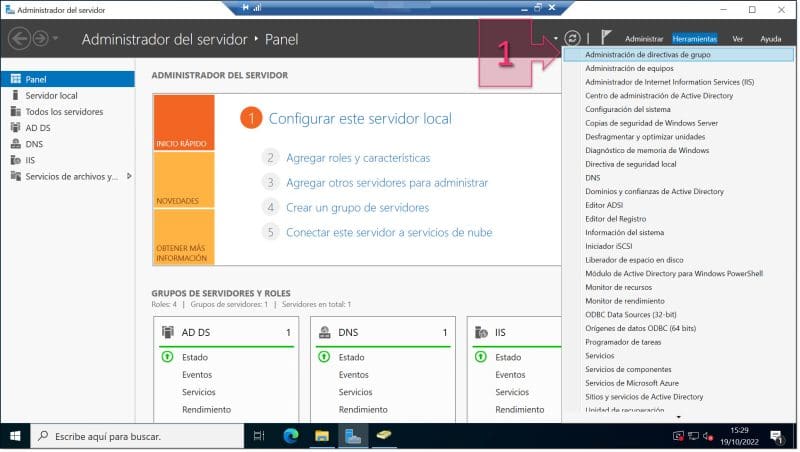Image resolution: width=800 pixels, height=452 pixels.
Task: Click Eventos in the DNS tile
Action: [x=354, y=374]
